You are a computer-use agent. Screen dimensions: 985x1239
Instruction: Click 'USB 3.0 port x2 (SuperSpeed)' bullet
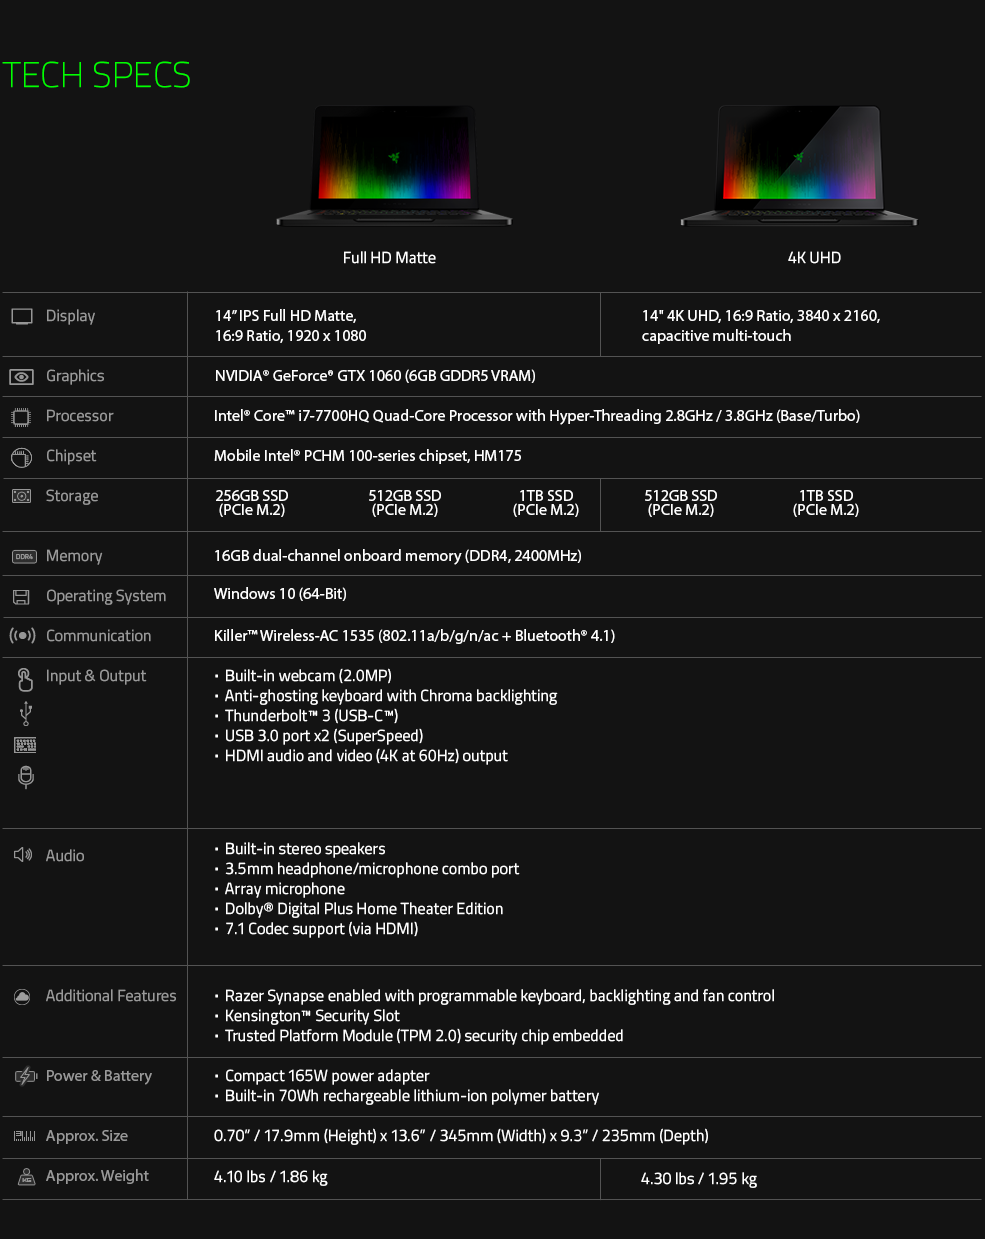coord(324,736)
